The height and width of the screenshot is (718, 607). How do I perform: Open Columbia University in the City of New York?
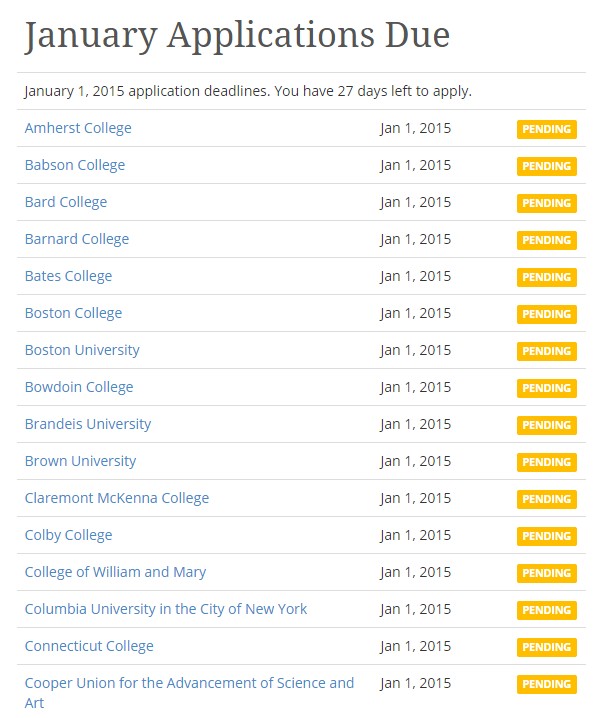166,609
